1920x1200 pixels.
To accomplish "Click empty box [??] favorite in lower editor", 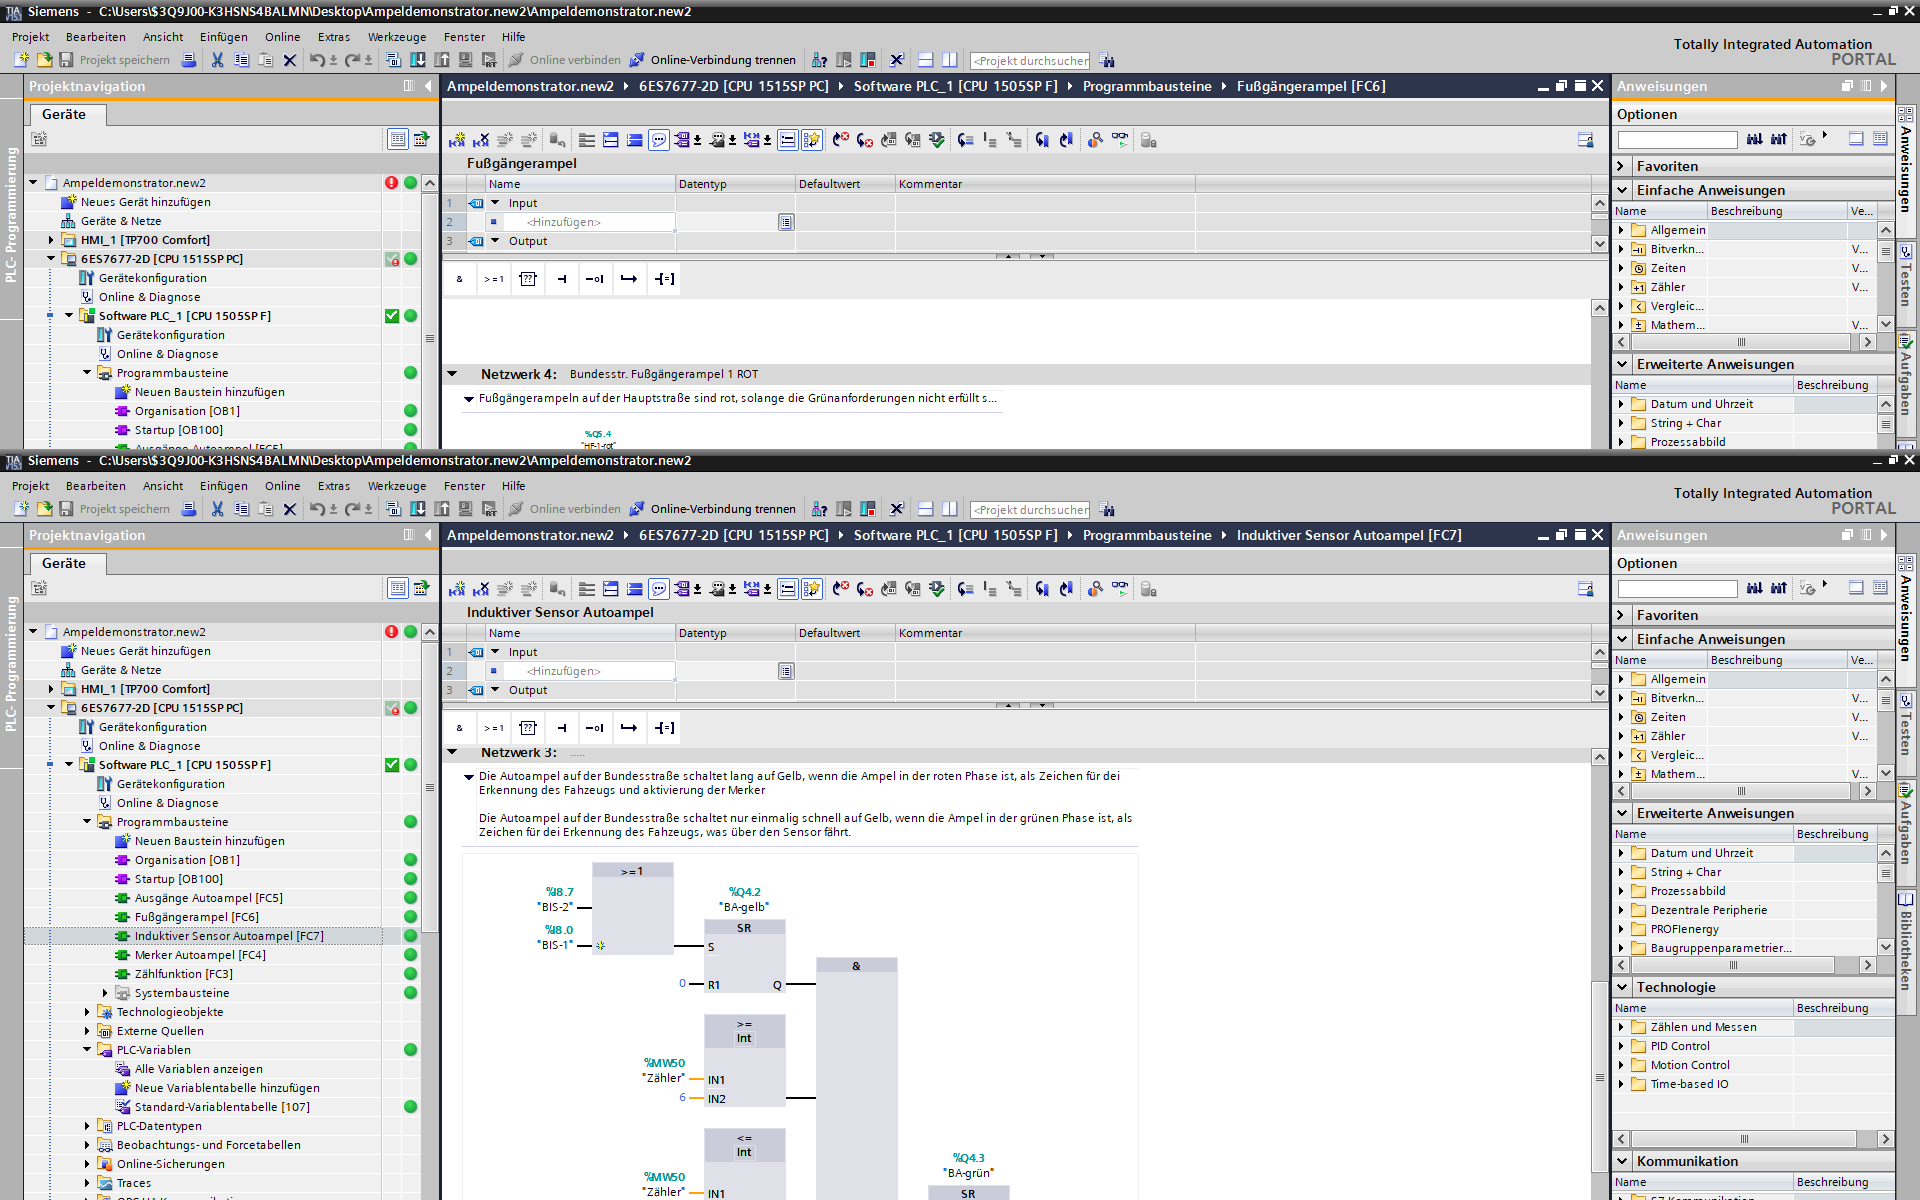I will pos(528,728).
